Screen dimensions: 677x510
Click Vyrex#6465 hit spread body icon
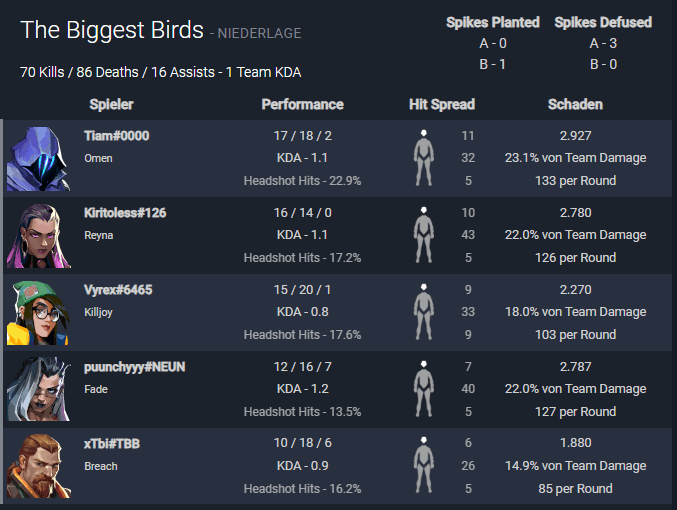(424, 312)
